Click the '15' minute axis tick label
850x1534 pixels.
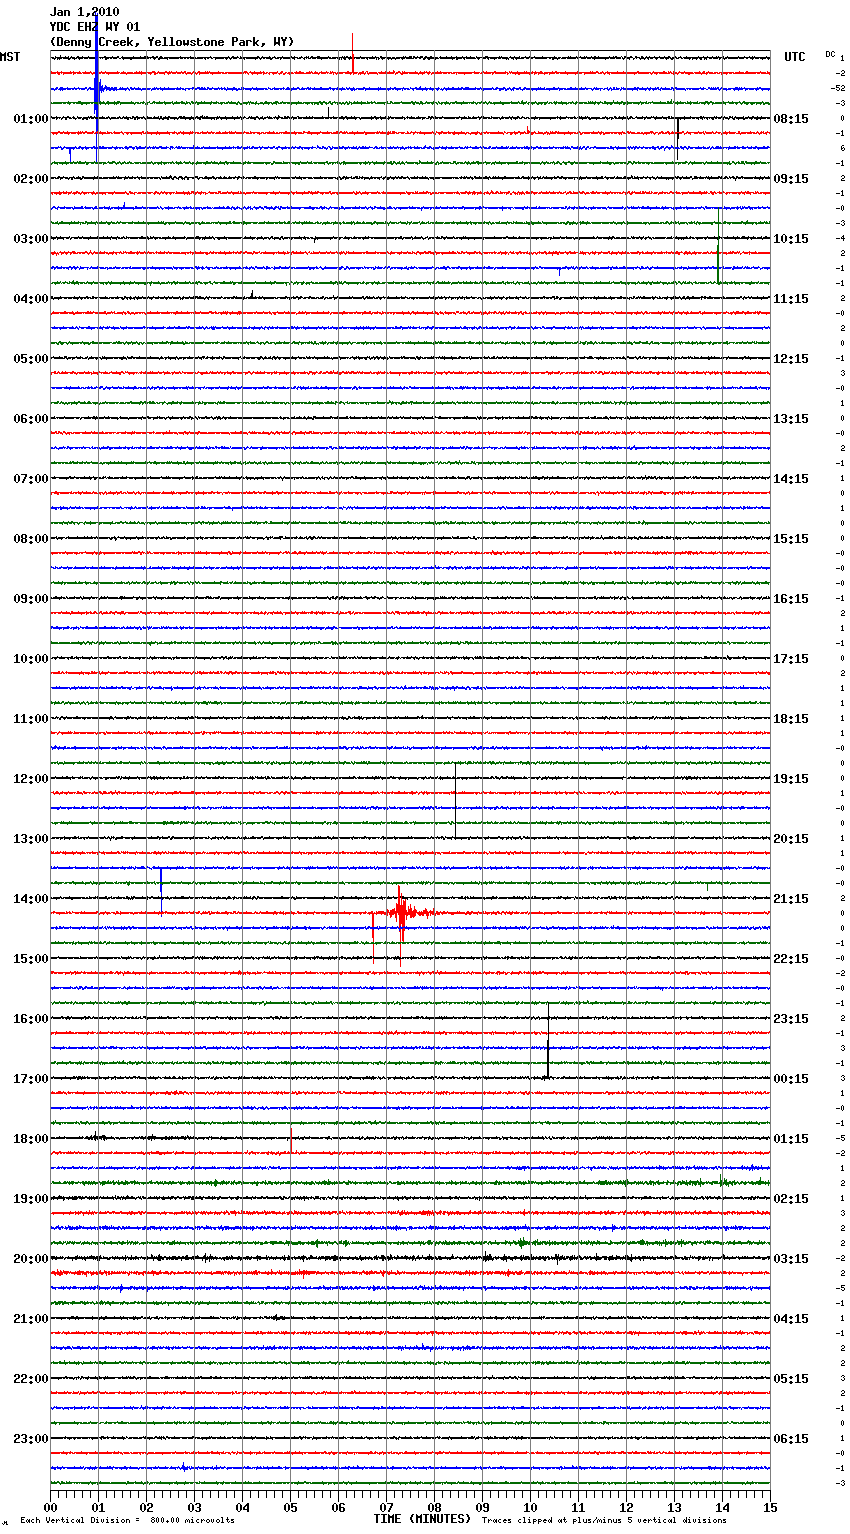click(770, 1507)
